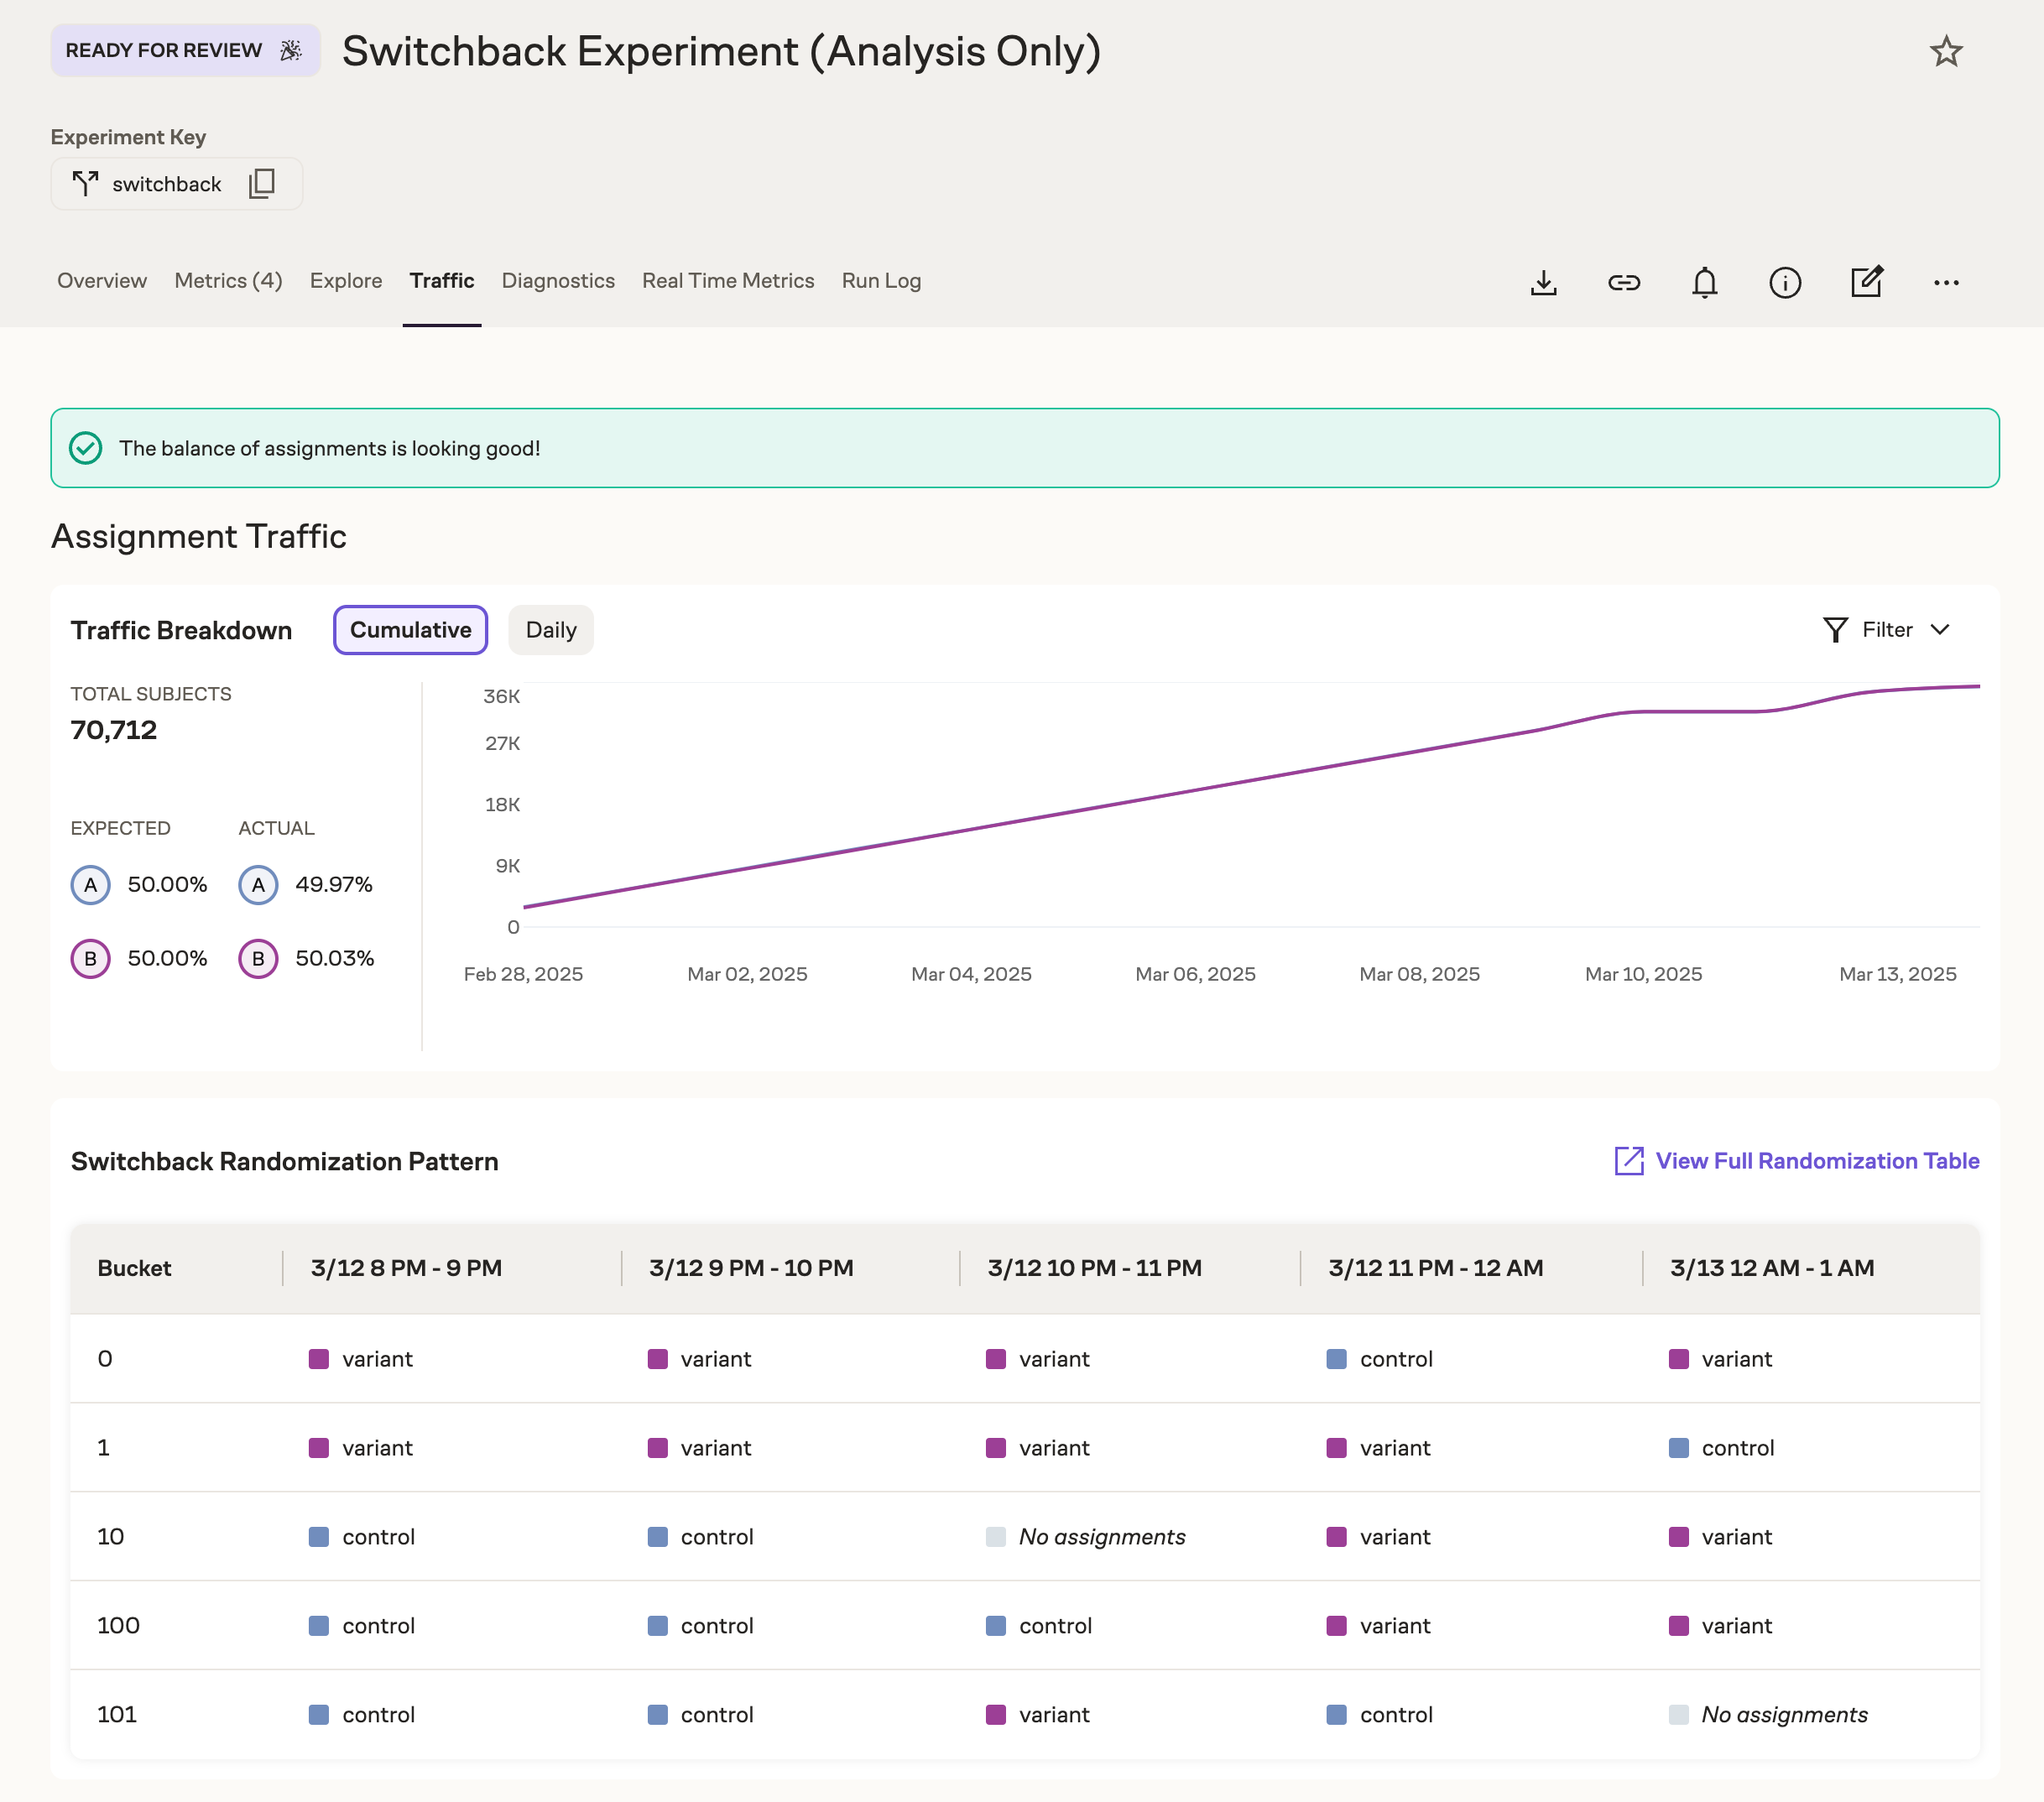This screenshot has width=2044, height=1802.
Task: Open the more options ellipsis menu
Action: (1946, 283)
